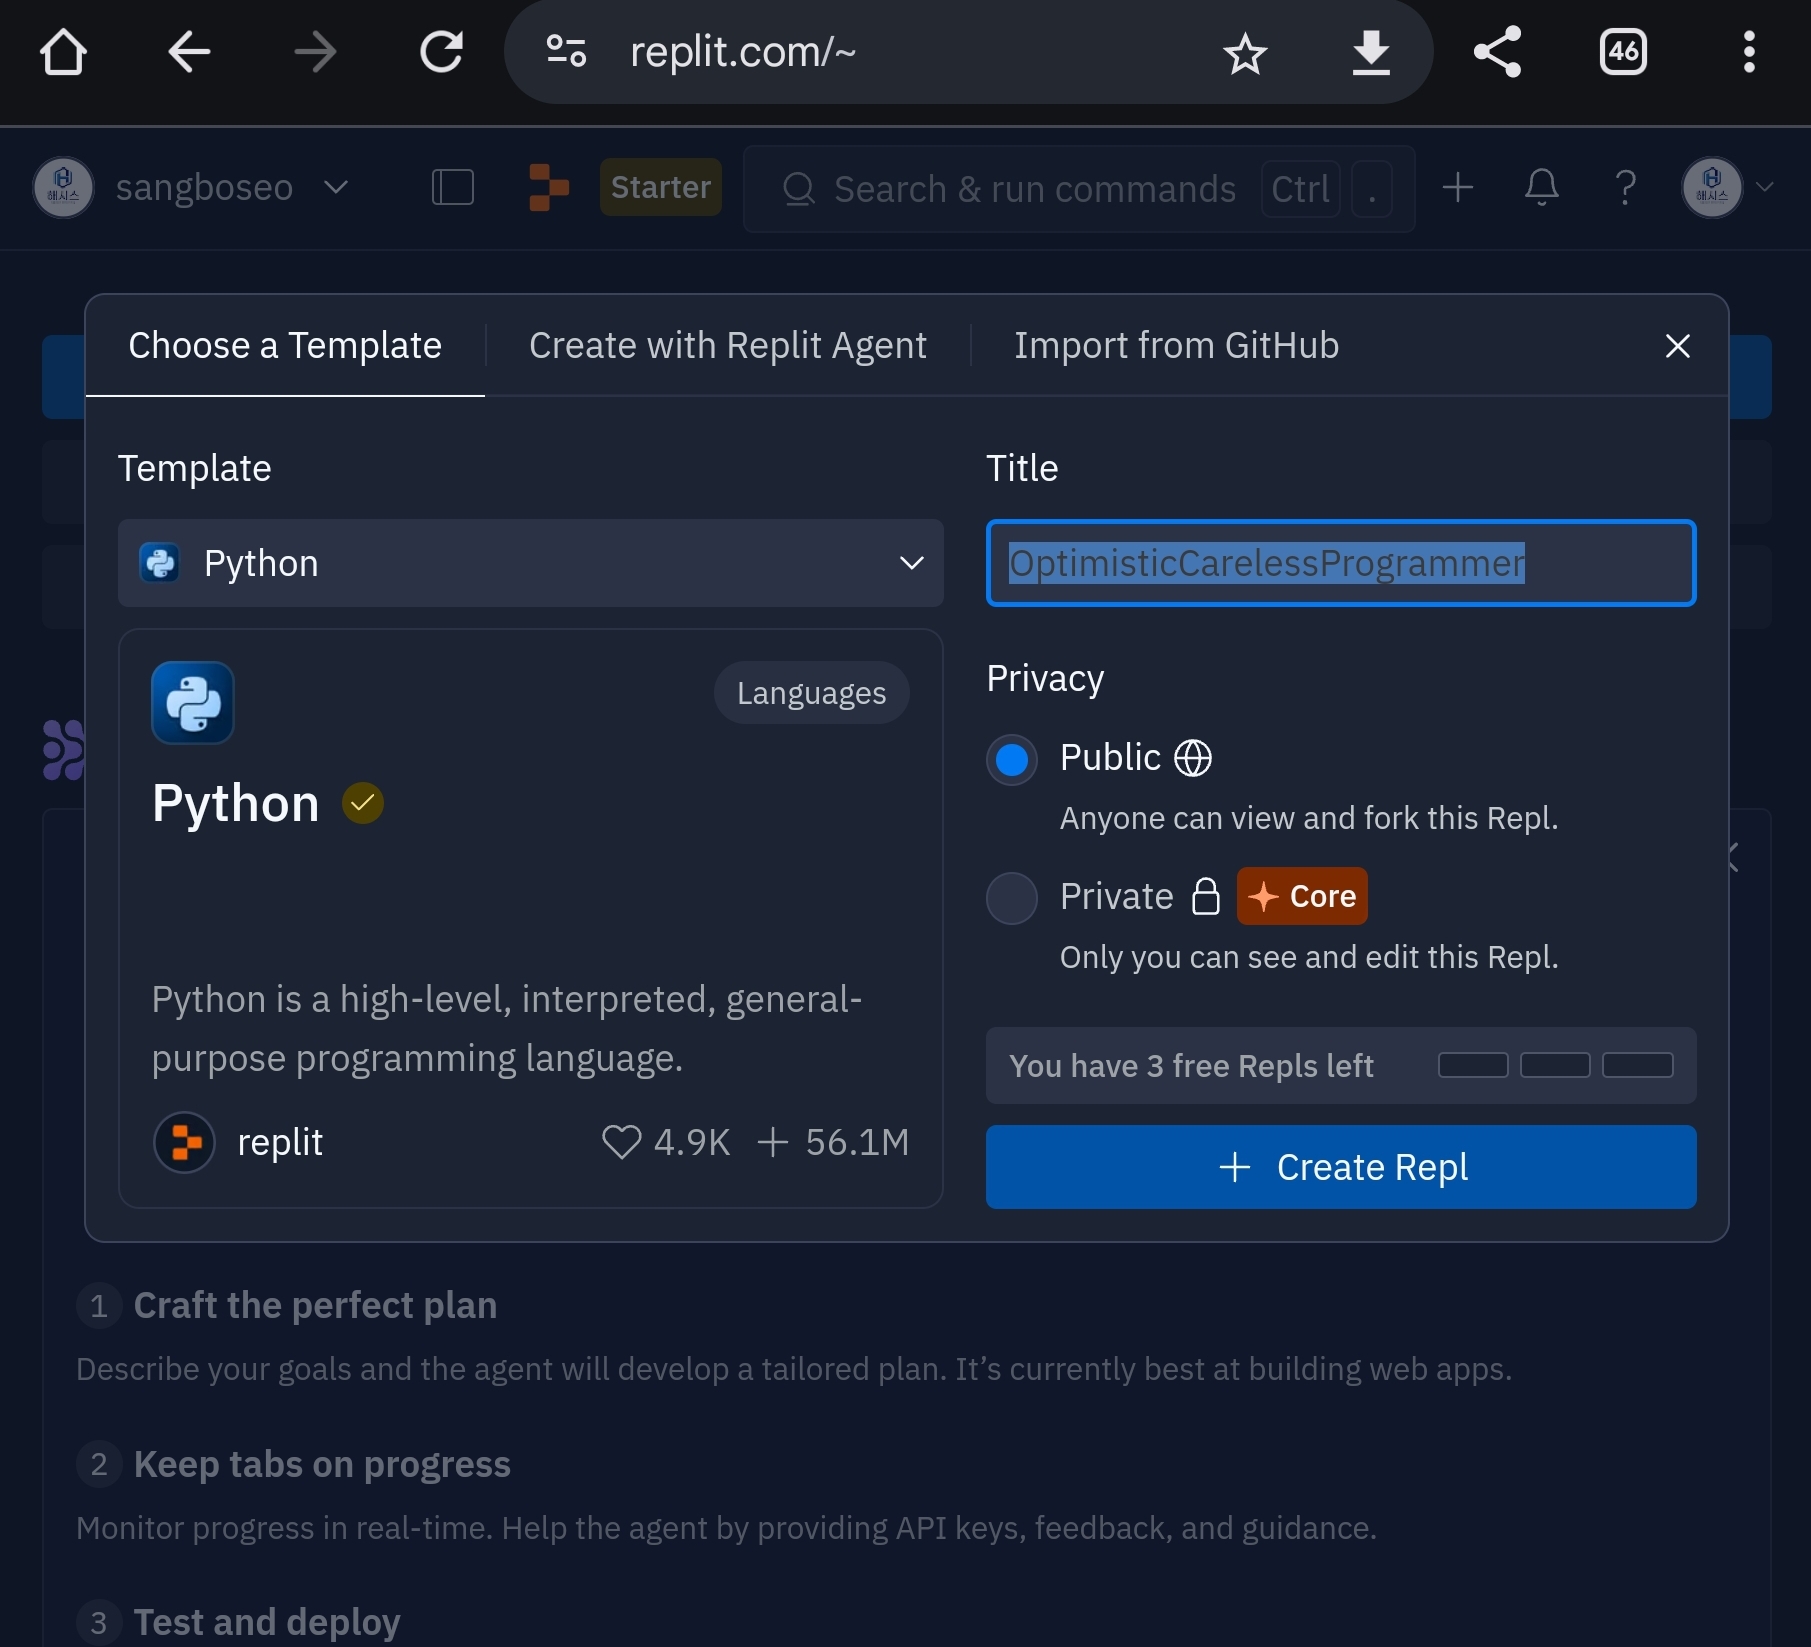
Task: Open notifications bell
Action: click(x=1541, y=187)
